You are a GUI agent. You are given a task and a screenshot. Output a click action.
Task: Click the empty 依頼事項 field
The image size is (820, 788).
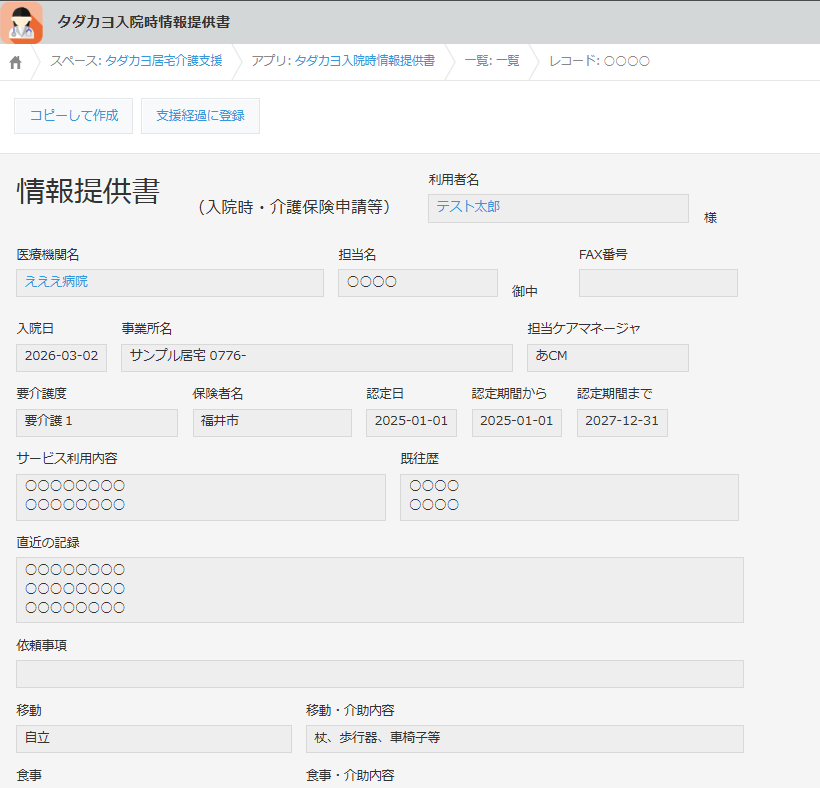379,674
